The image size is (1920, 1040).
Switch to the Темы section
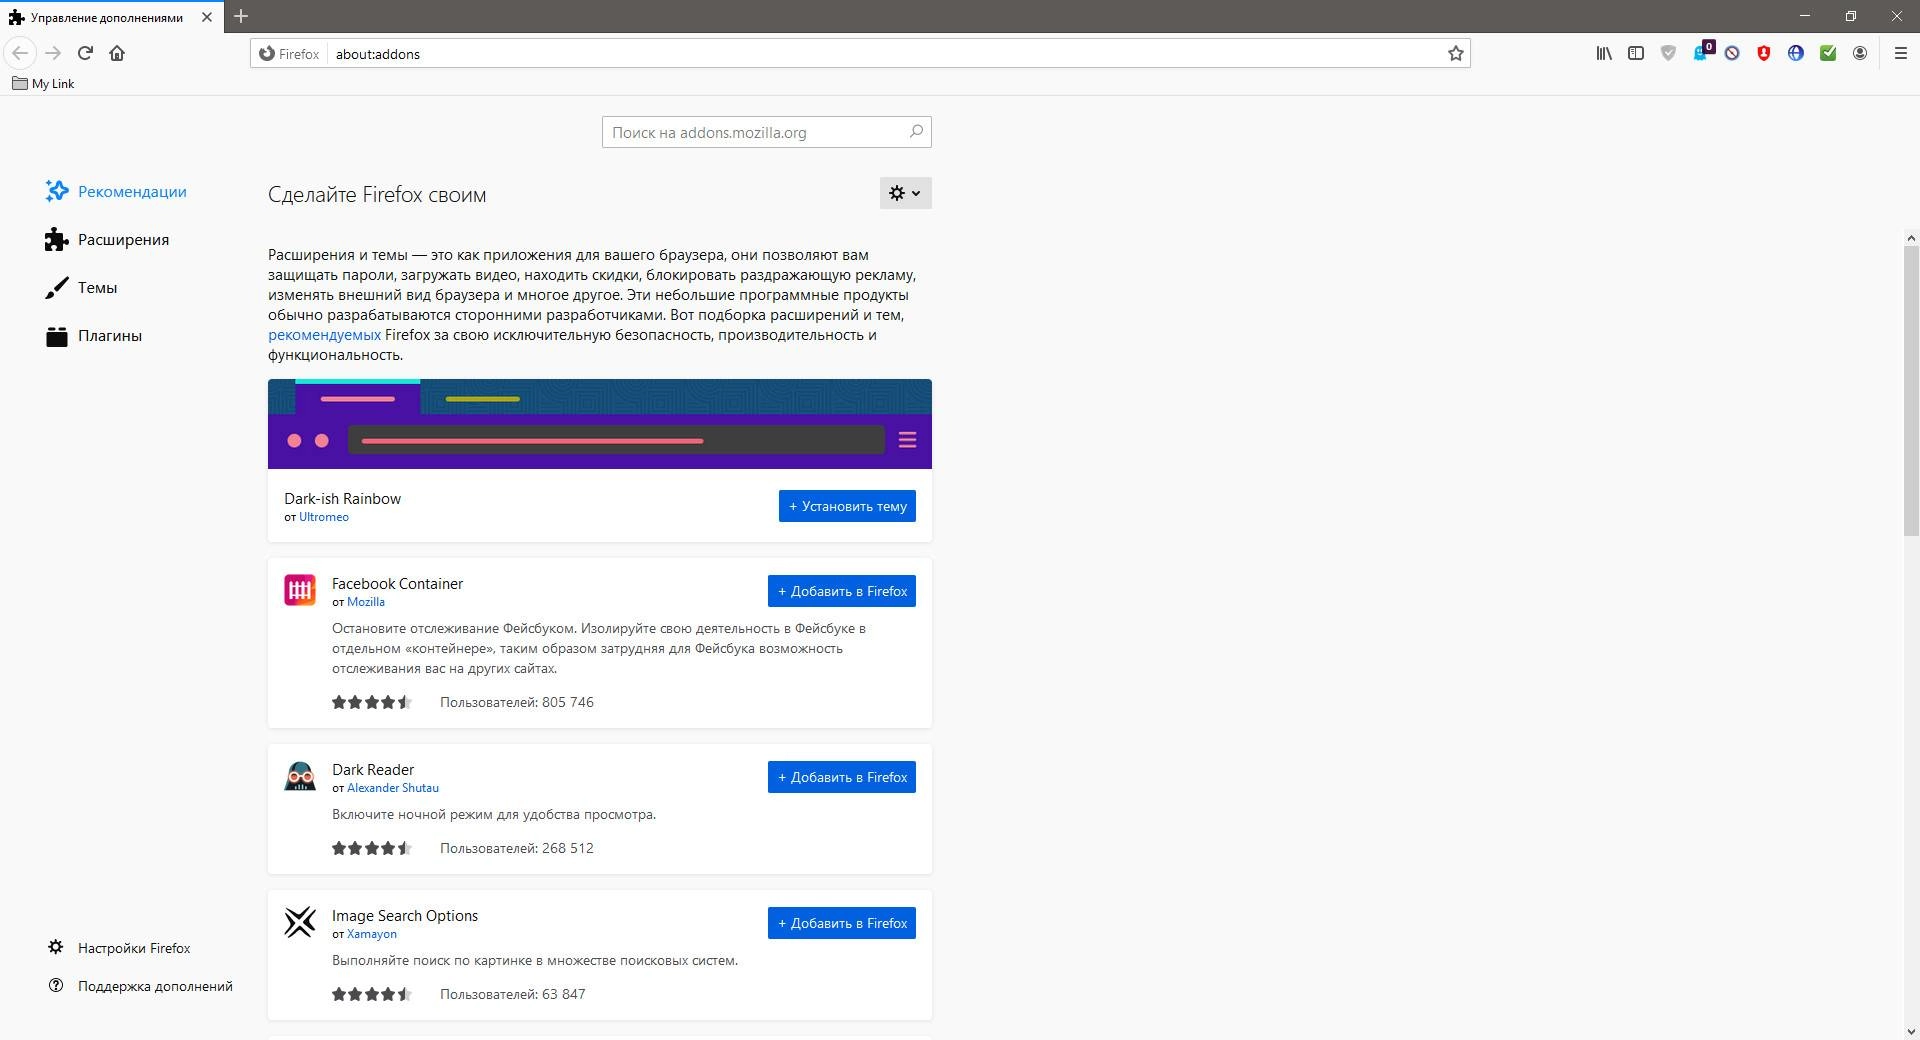click(81, 287)
